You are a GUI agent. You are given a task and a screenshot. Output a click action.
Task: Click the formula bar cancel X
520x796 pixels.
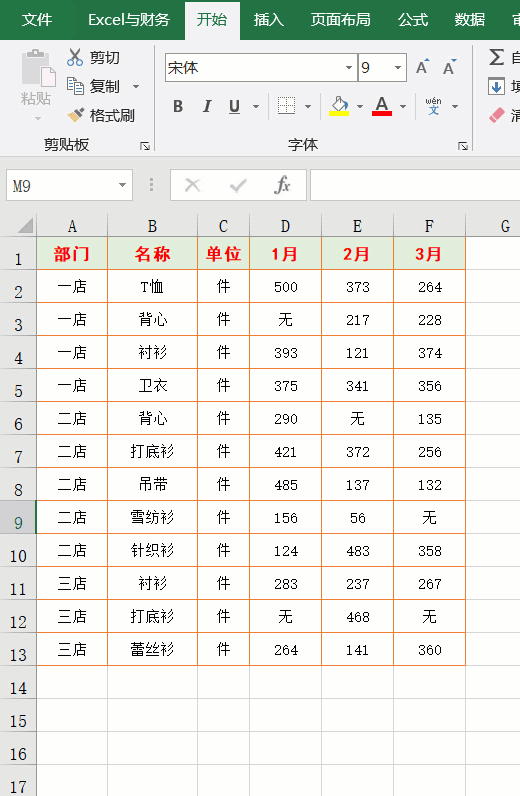coord(192,185)
